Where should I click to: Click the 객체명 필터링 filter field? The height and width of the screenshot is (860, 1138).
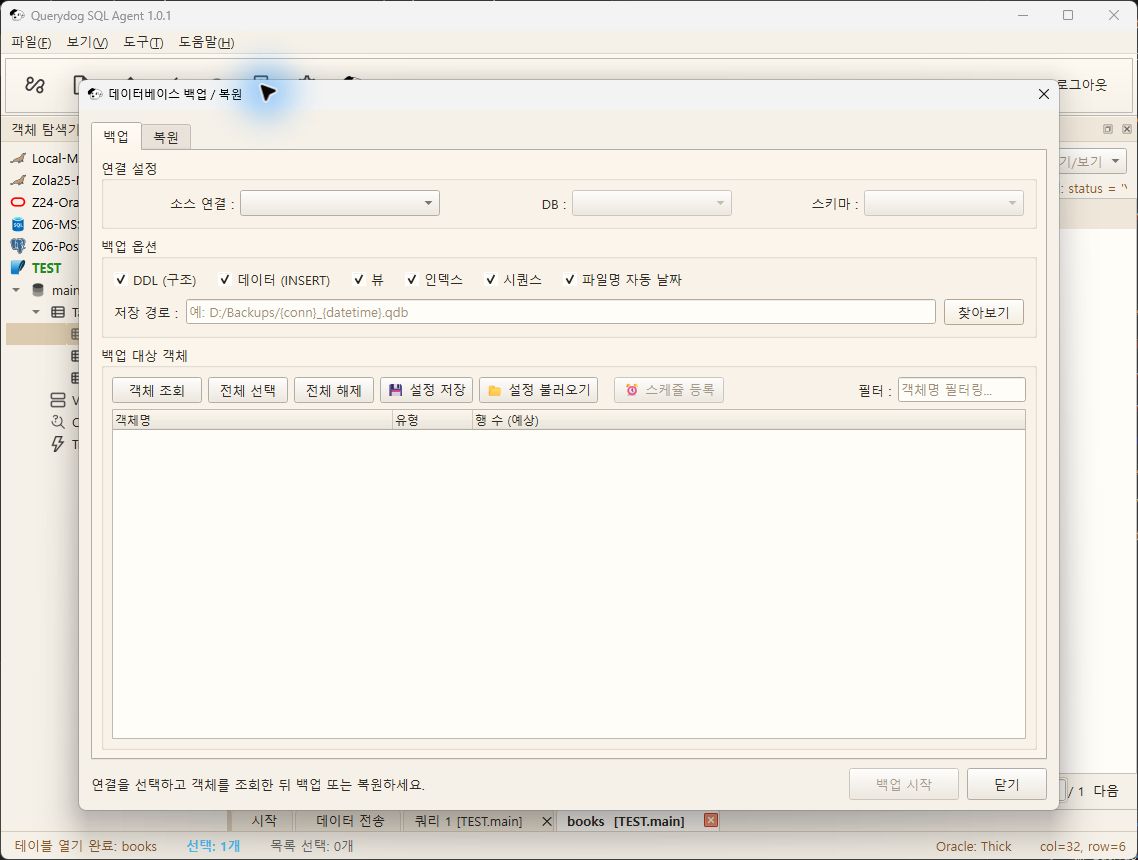click(x=962, y=390)
